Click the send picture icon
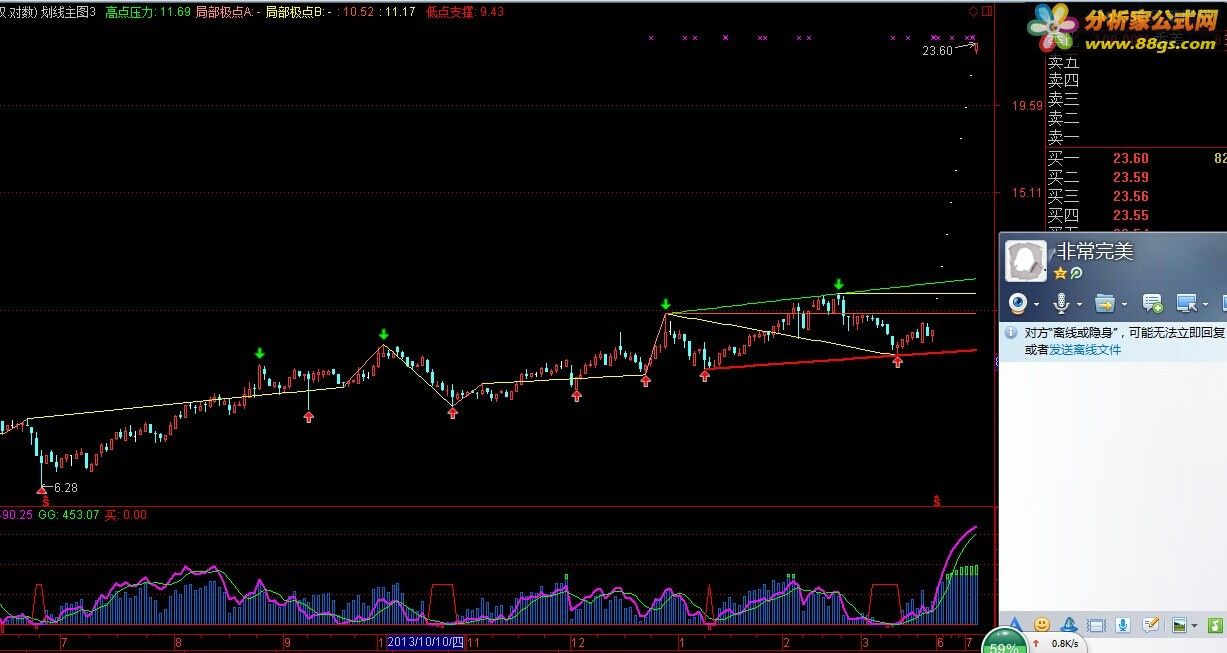Screen dimensions: 1227x653 [x=1179, y=625]
